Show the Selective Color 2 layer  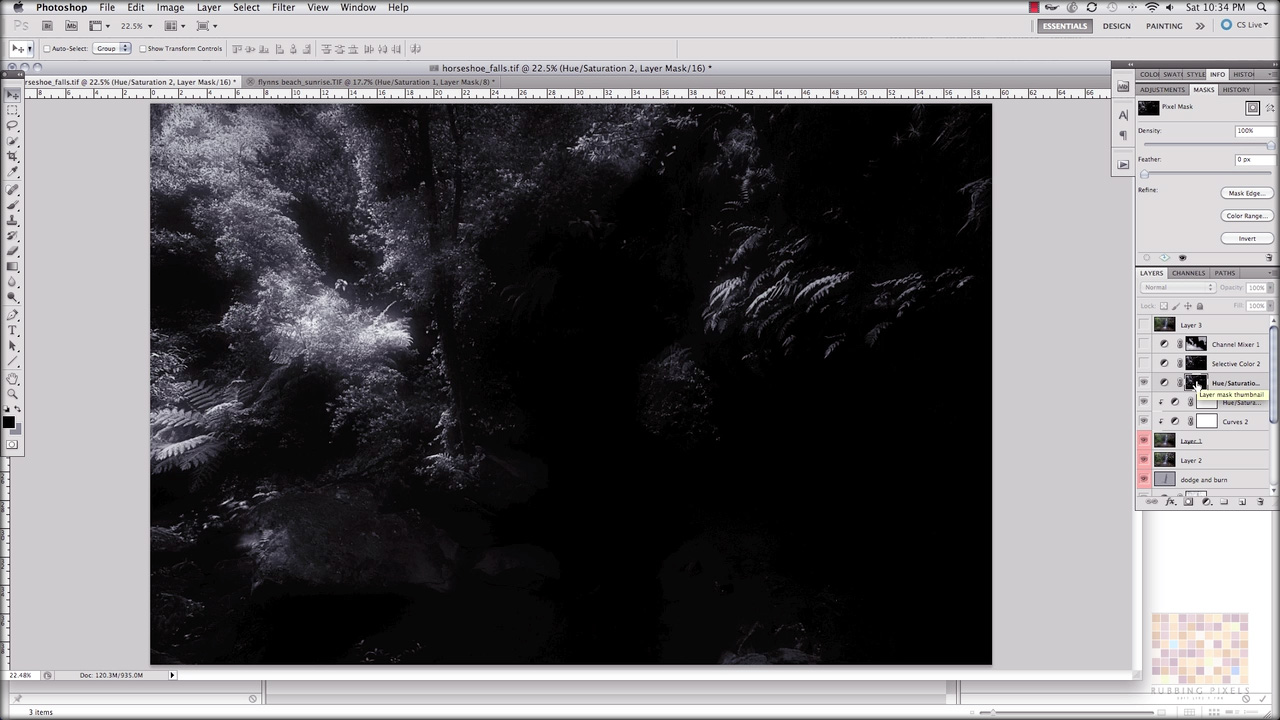point(1144,363)
